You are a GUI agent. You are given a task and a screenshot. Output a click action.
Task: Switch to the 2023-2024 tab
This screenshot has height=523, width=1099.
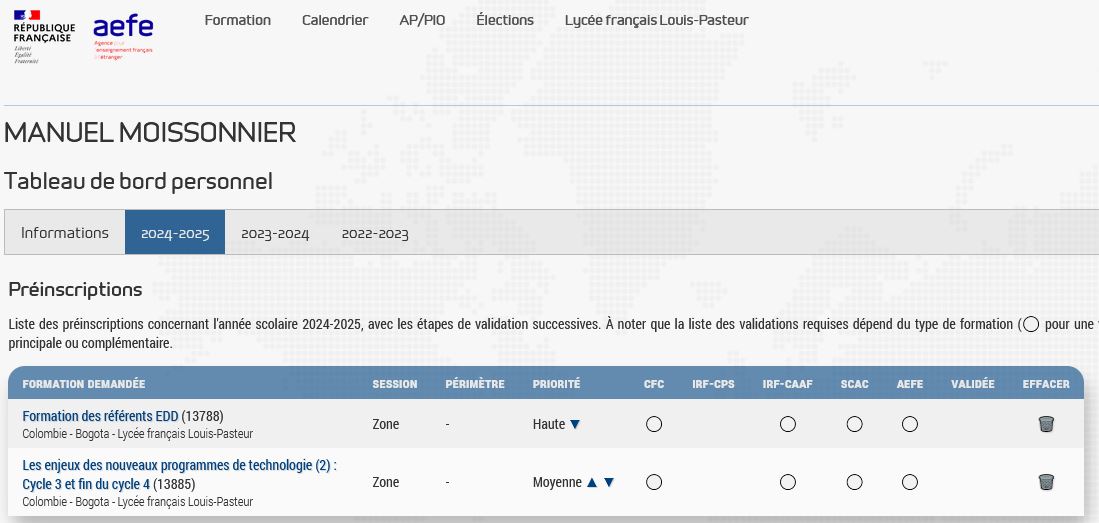click(275, 233)
